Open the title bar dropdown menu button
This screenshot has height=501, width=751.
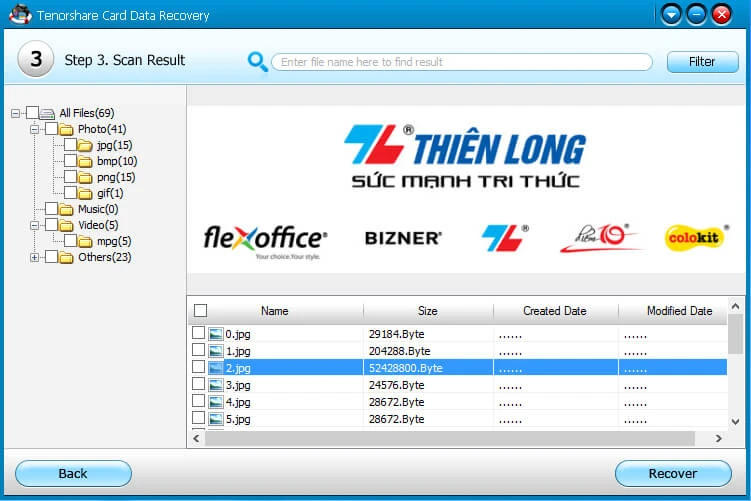671,15
